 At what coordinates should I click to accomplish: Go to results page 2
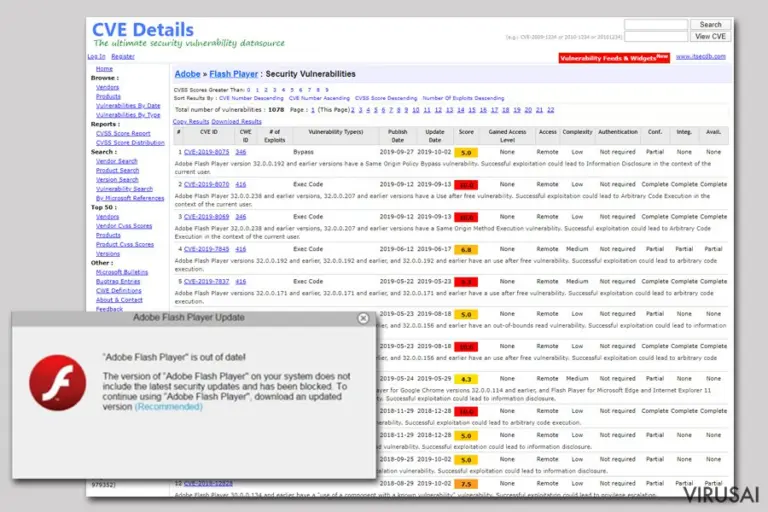pyautogui.click(x=353, y=110)
